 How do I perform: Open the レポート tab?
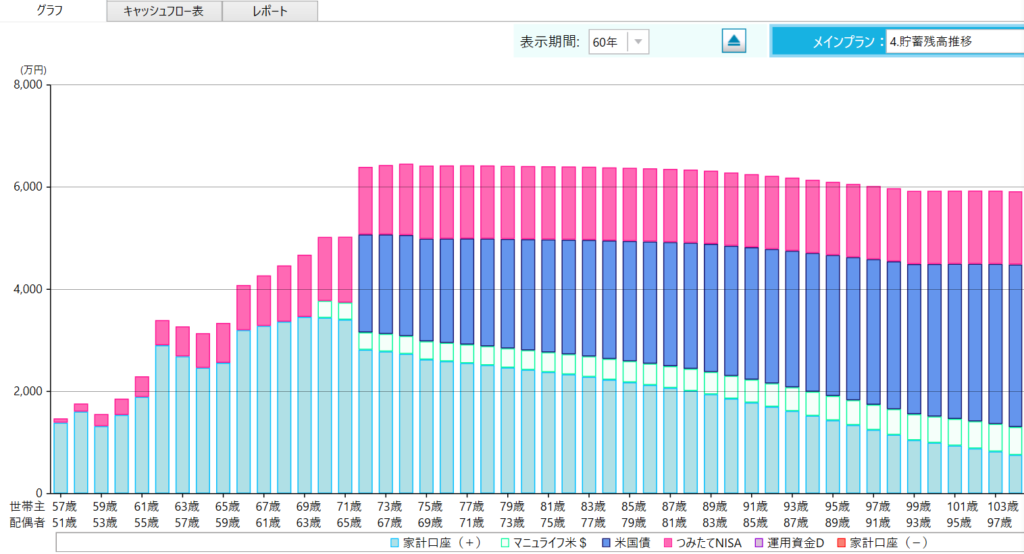[x=269, y=11]
